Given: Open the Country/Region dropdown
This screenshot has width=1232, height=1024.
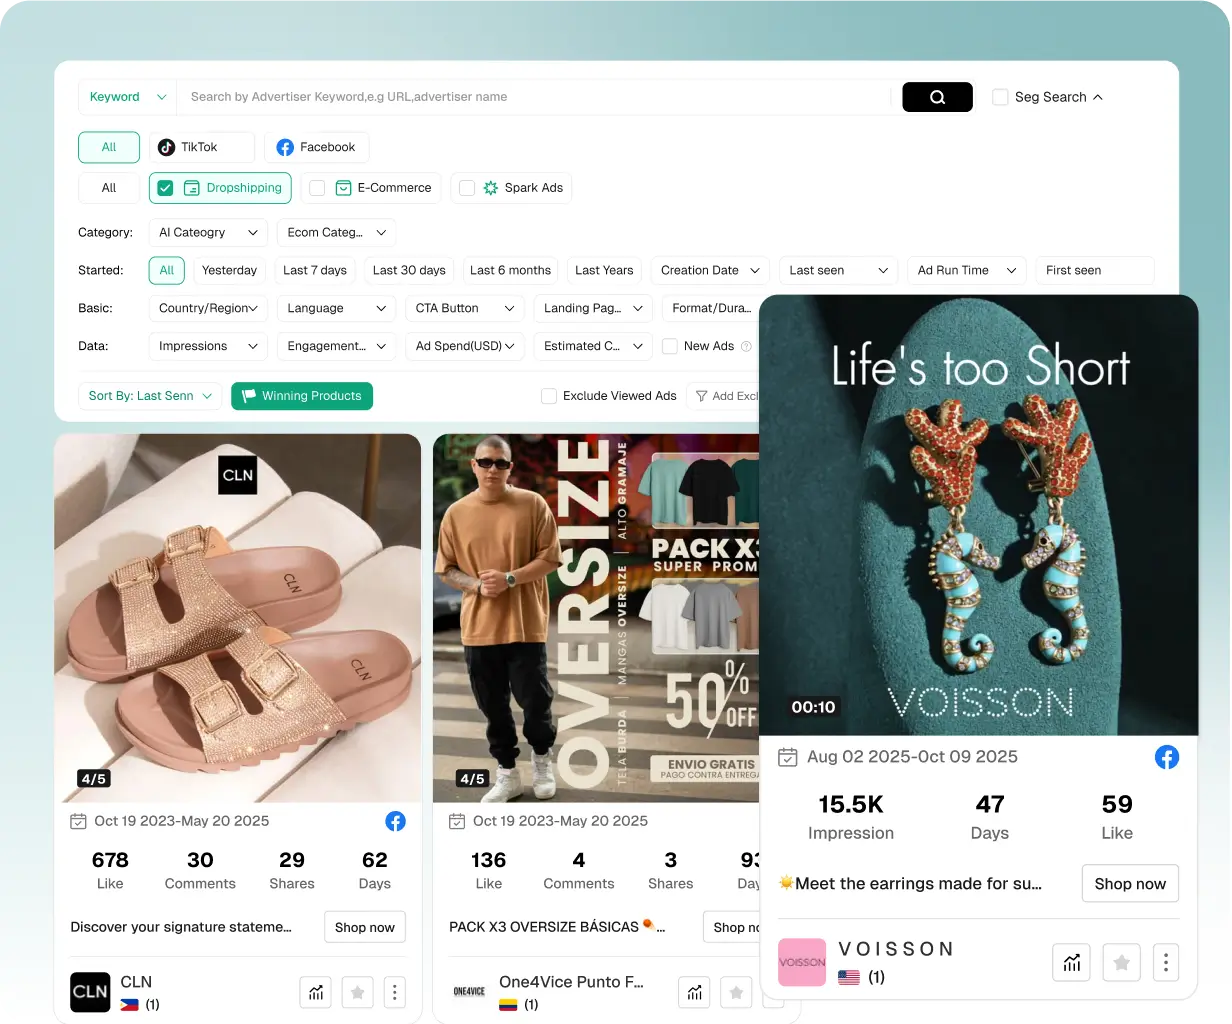Looking at the screenshot, I should pyautogui.click(x=208, y=308).
